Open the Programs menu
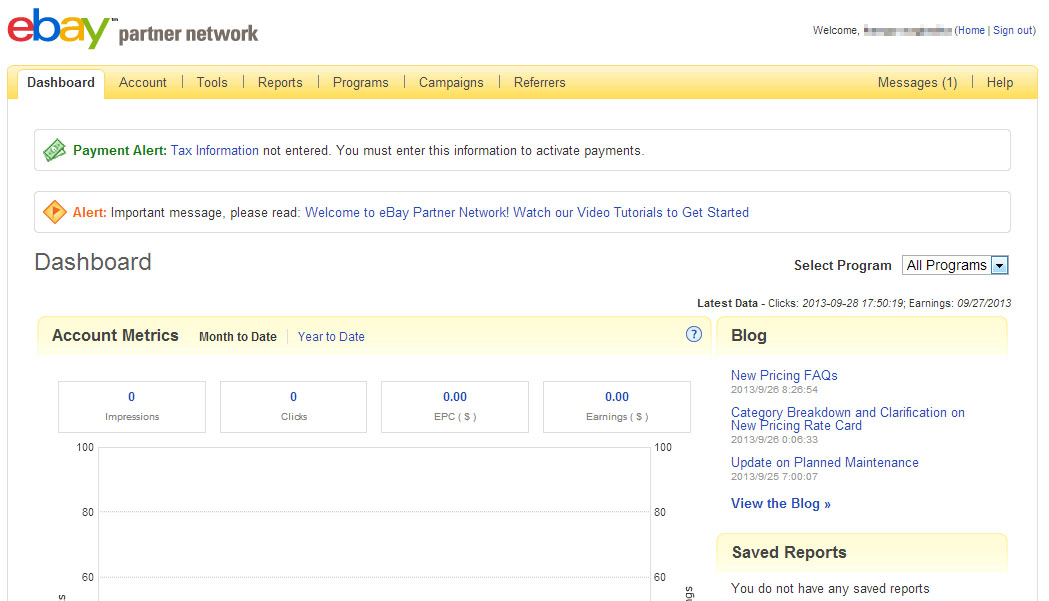 (361, 82)
